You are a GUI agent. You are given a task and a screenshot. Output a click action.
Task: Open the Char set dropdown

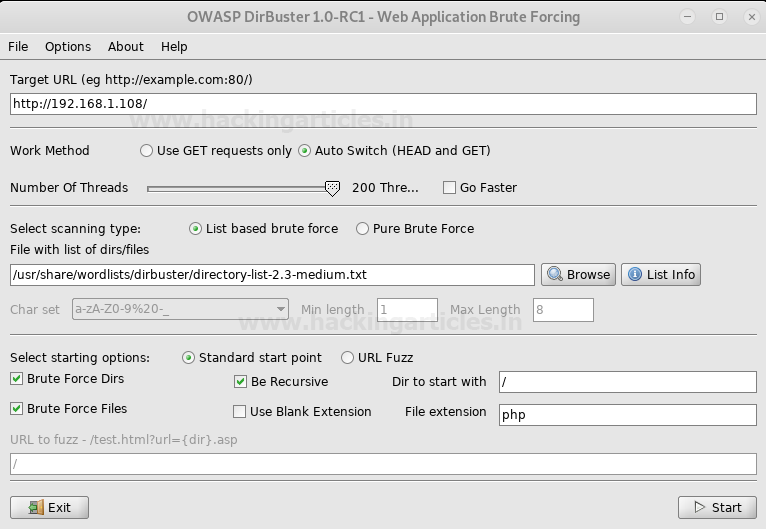point(180,309)
